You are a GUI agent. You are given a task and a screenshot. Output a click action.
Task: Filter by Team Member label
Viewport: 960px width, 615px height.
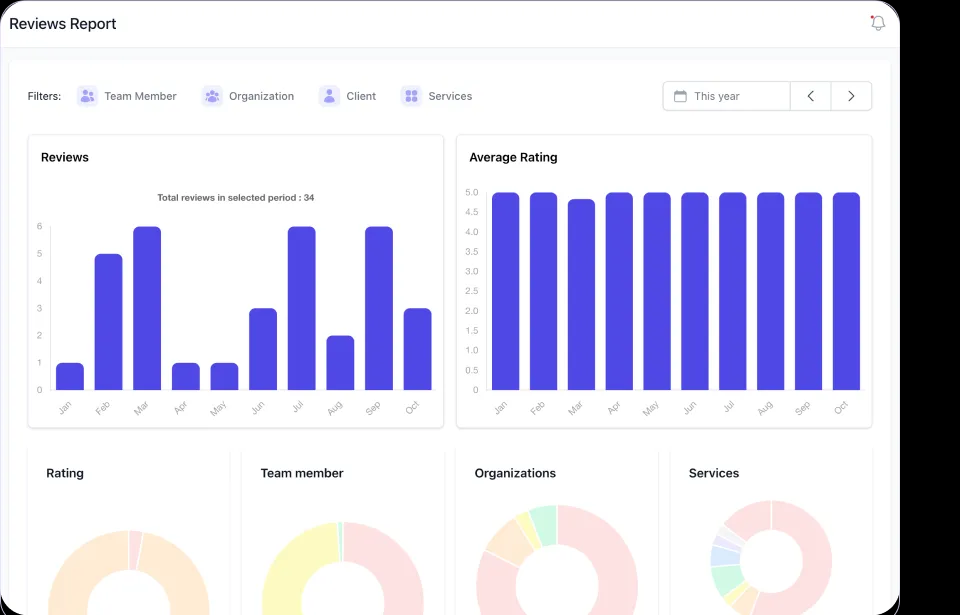(140, 96)
